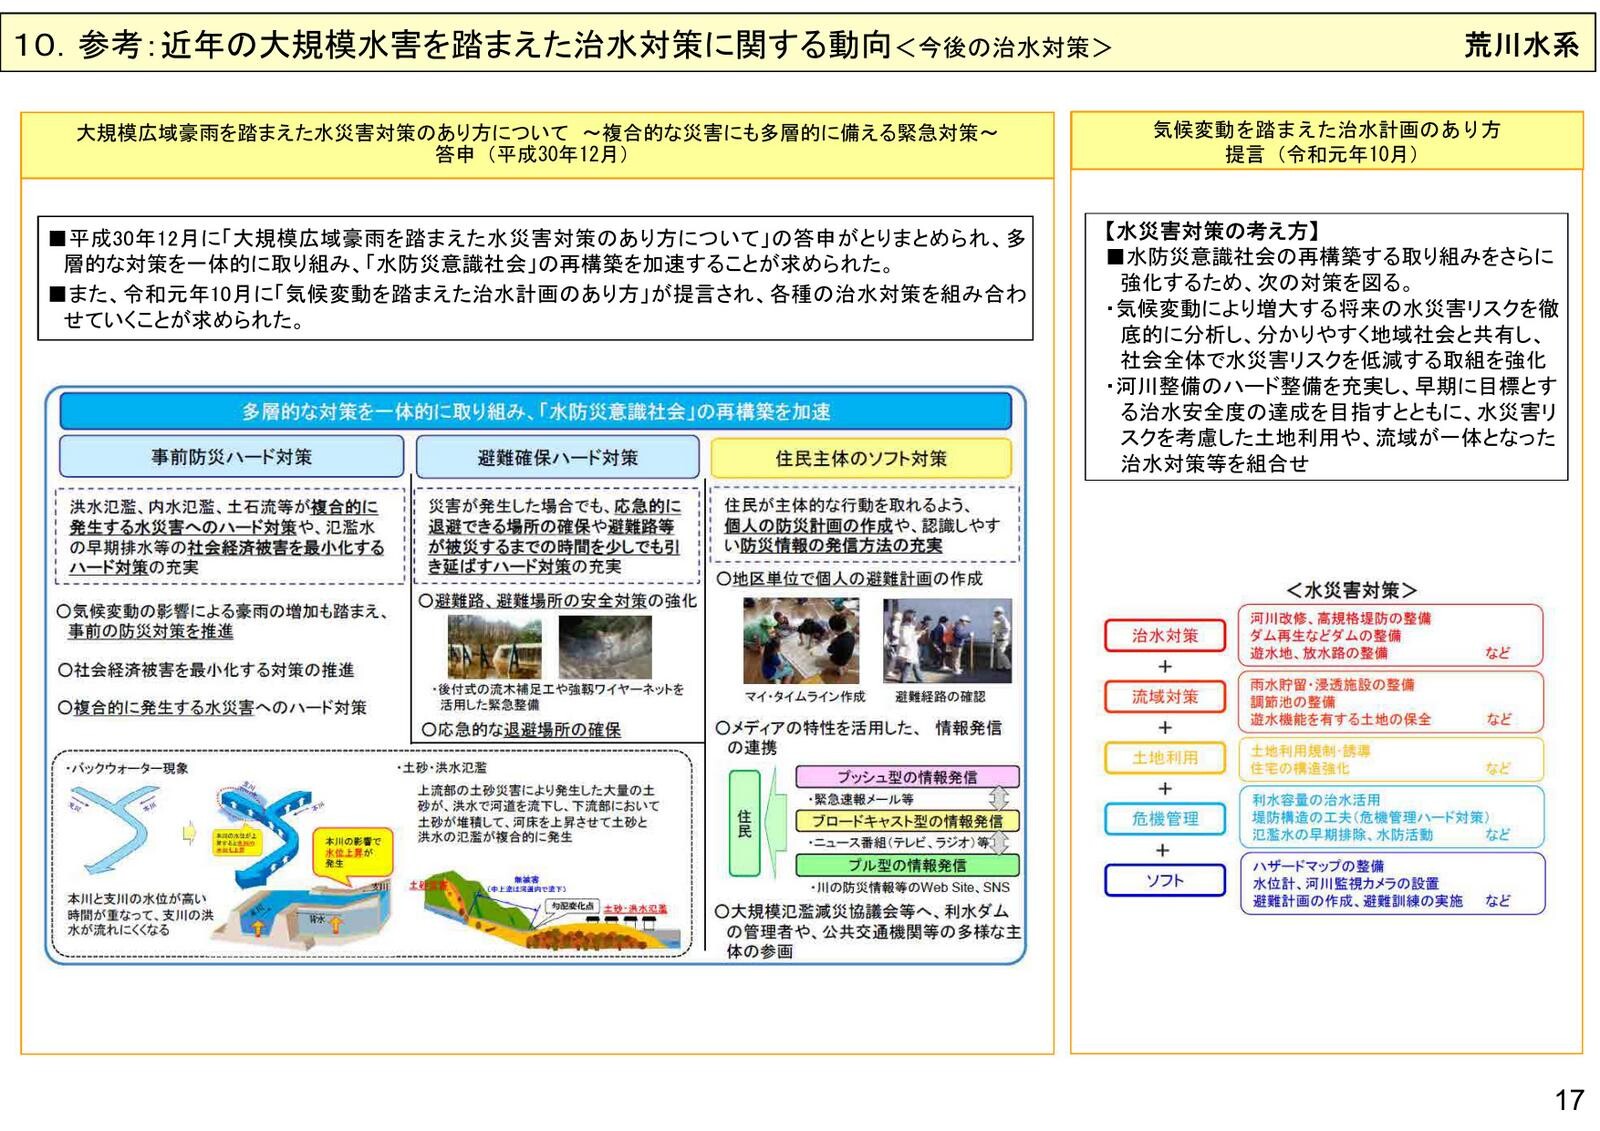Click the yellow arrow in the backwater diagram
This screenshot has height=1131, width=1600.
coord(189,832)
